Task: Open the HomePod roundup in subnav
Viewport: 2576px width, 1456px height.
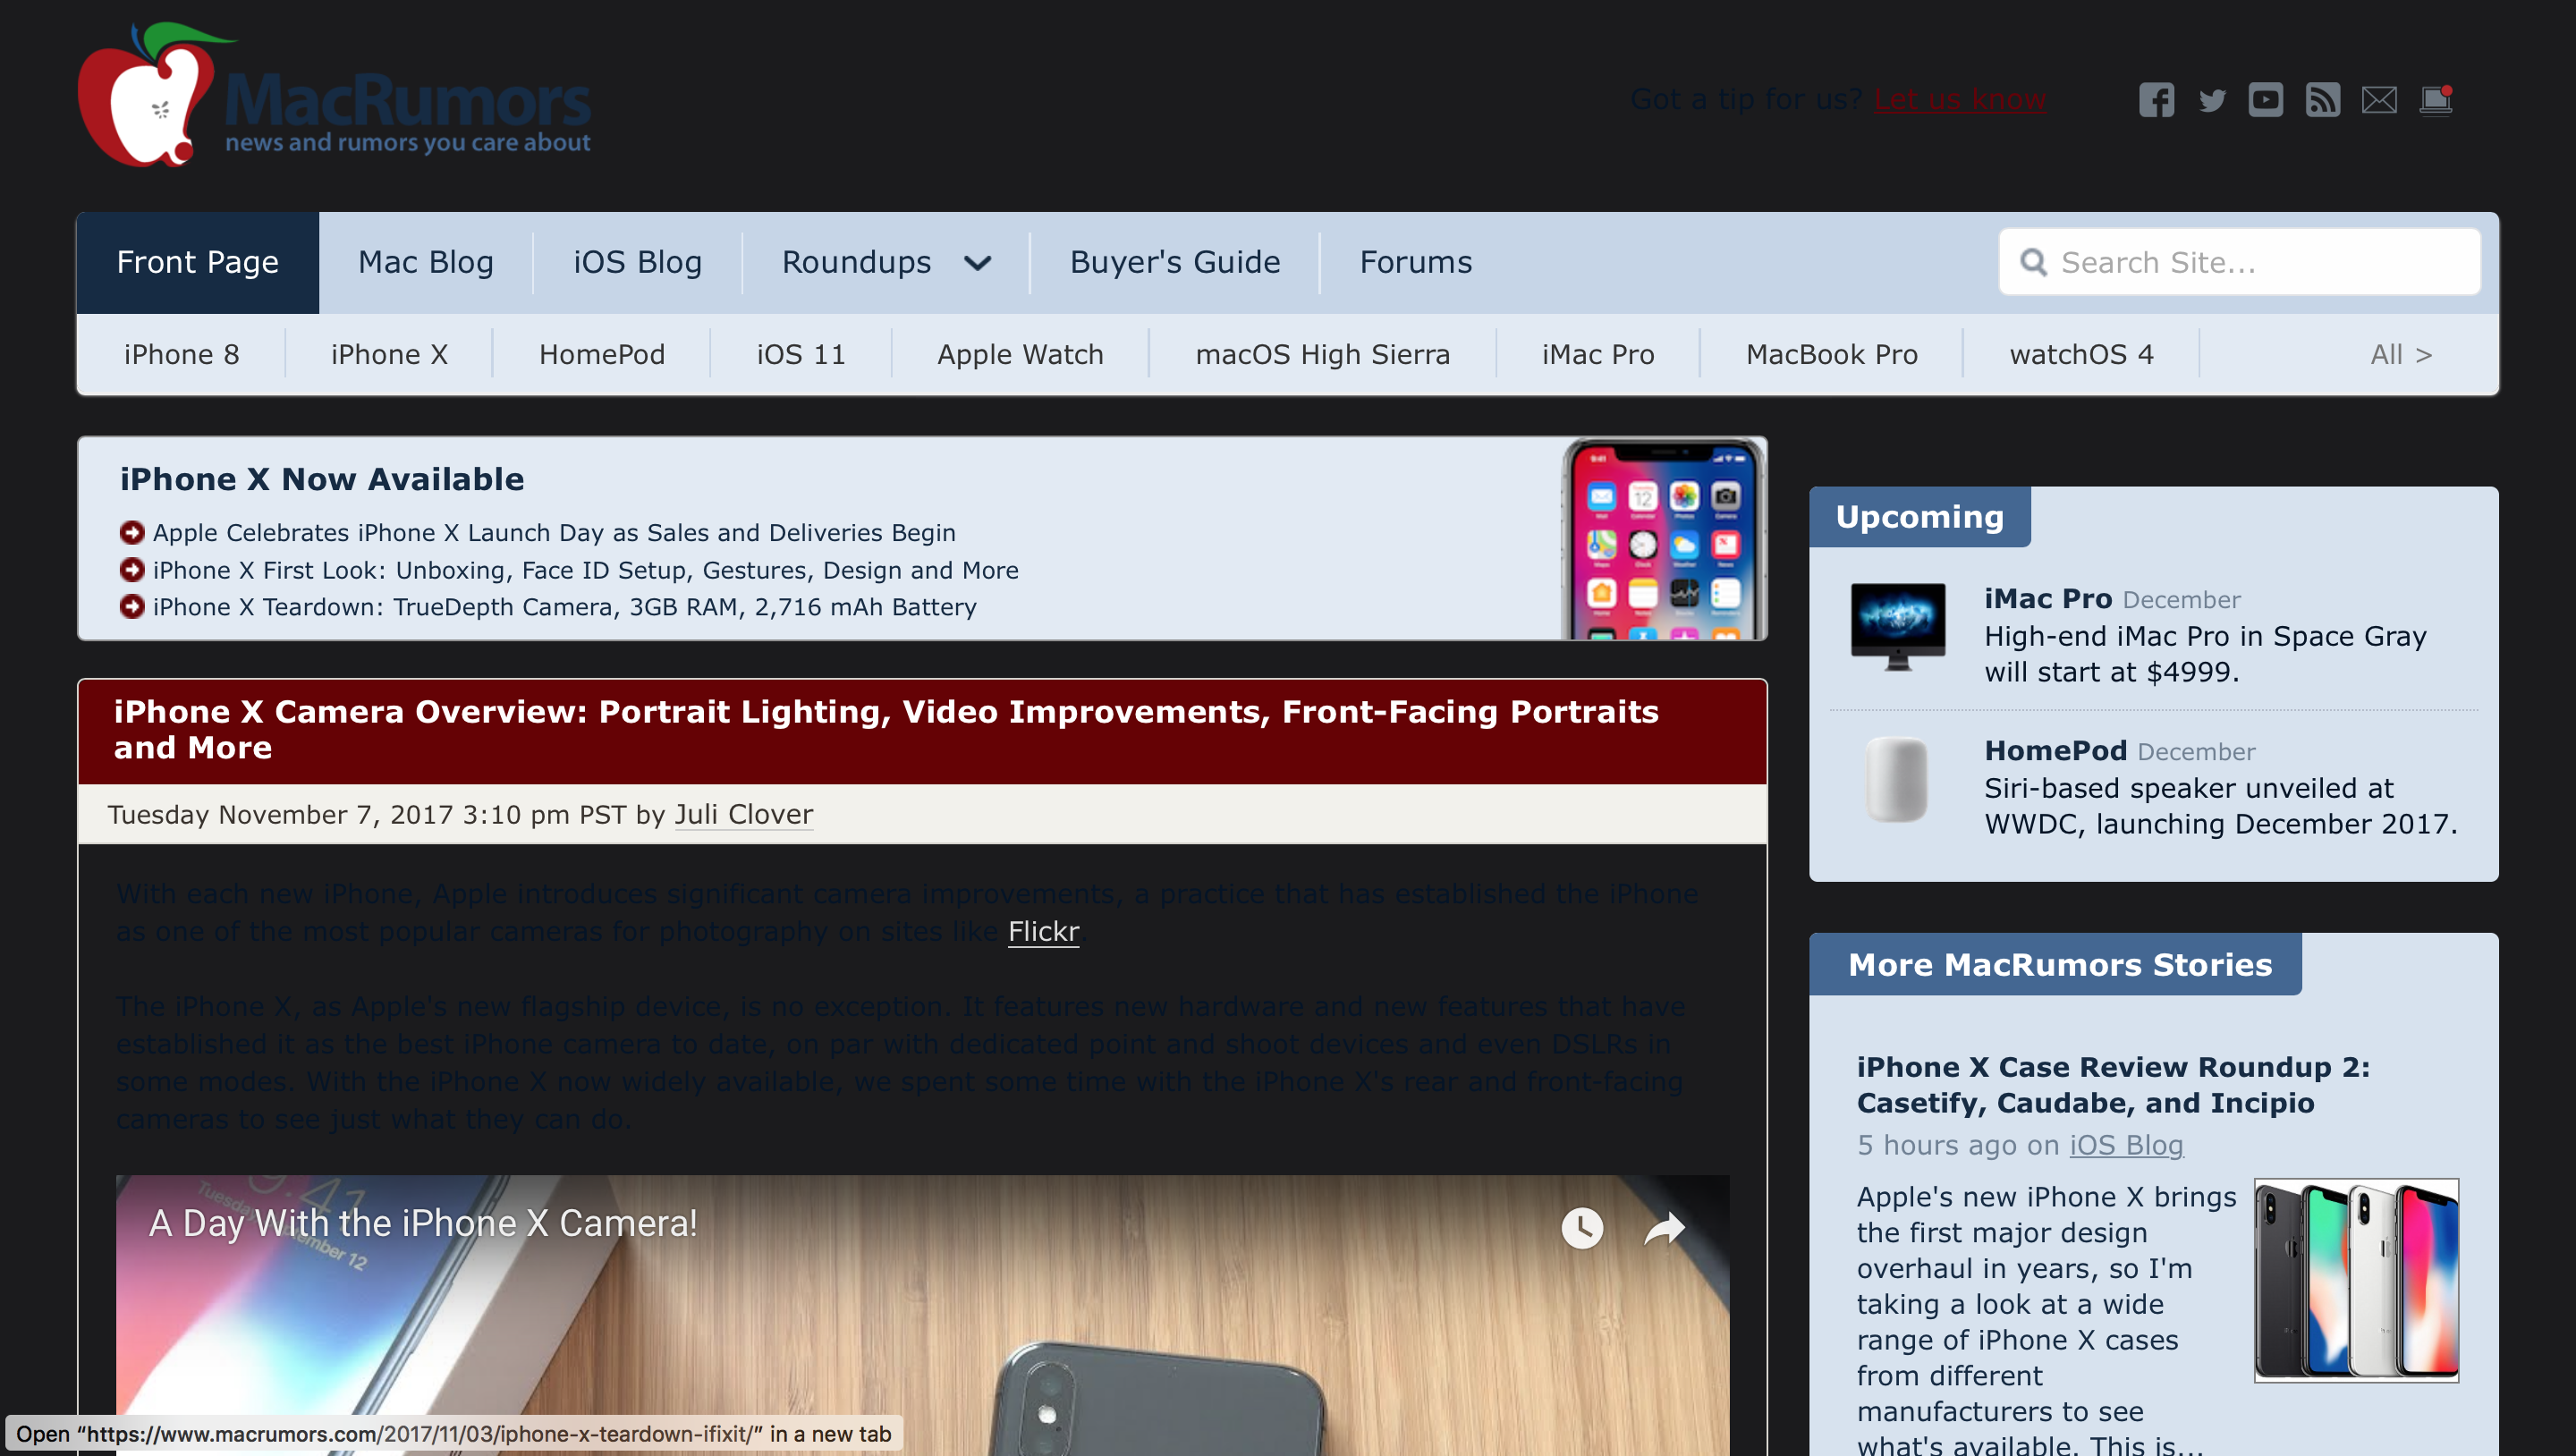Action: click(x=602, y=354)
